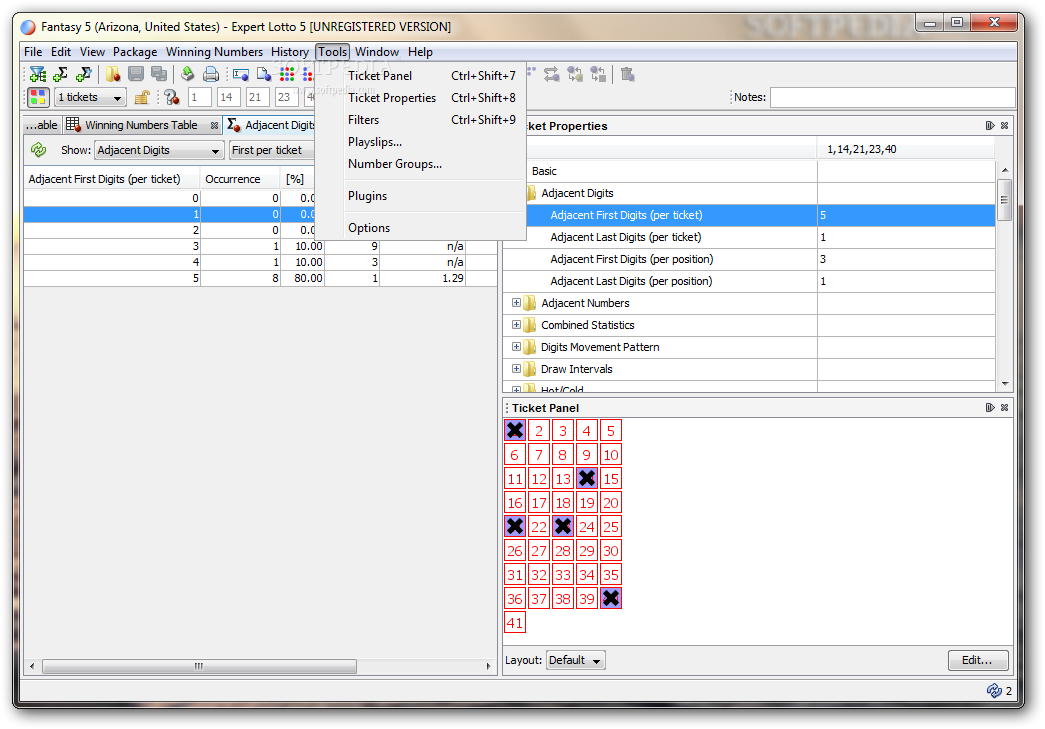This screenshot has width=1045, height=729.
Task: Click the Edit... button
Action: pyautogui.click(x=977, y=660)
